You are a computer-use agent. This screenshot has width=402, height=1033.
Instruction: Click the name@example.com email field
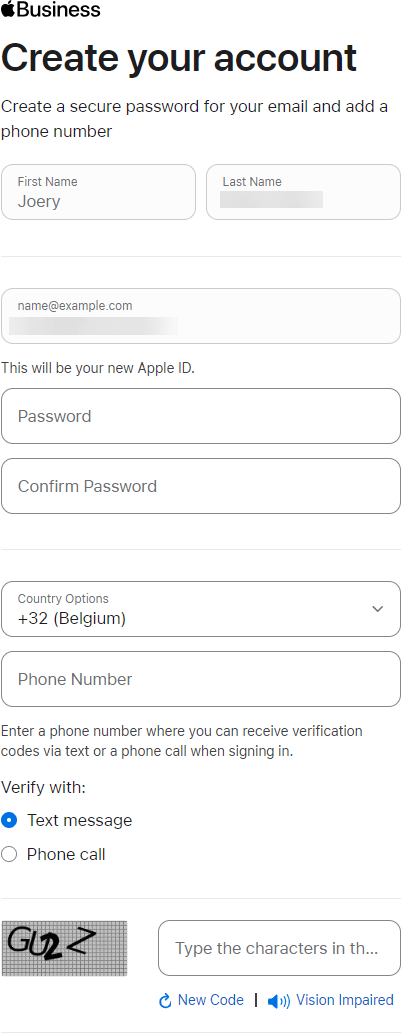coord(201,316)
